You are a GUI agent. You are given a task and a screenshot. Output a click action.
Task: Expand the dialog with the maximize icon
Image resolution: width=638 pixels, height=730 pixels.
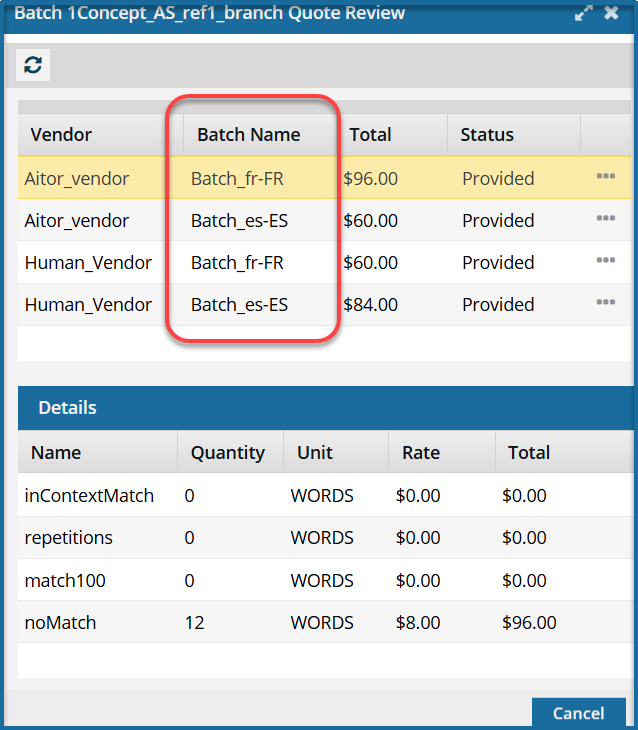click(583, 14)
